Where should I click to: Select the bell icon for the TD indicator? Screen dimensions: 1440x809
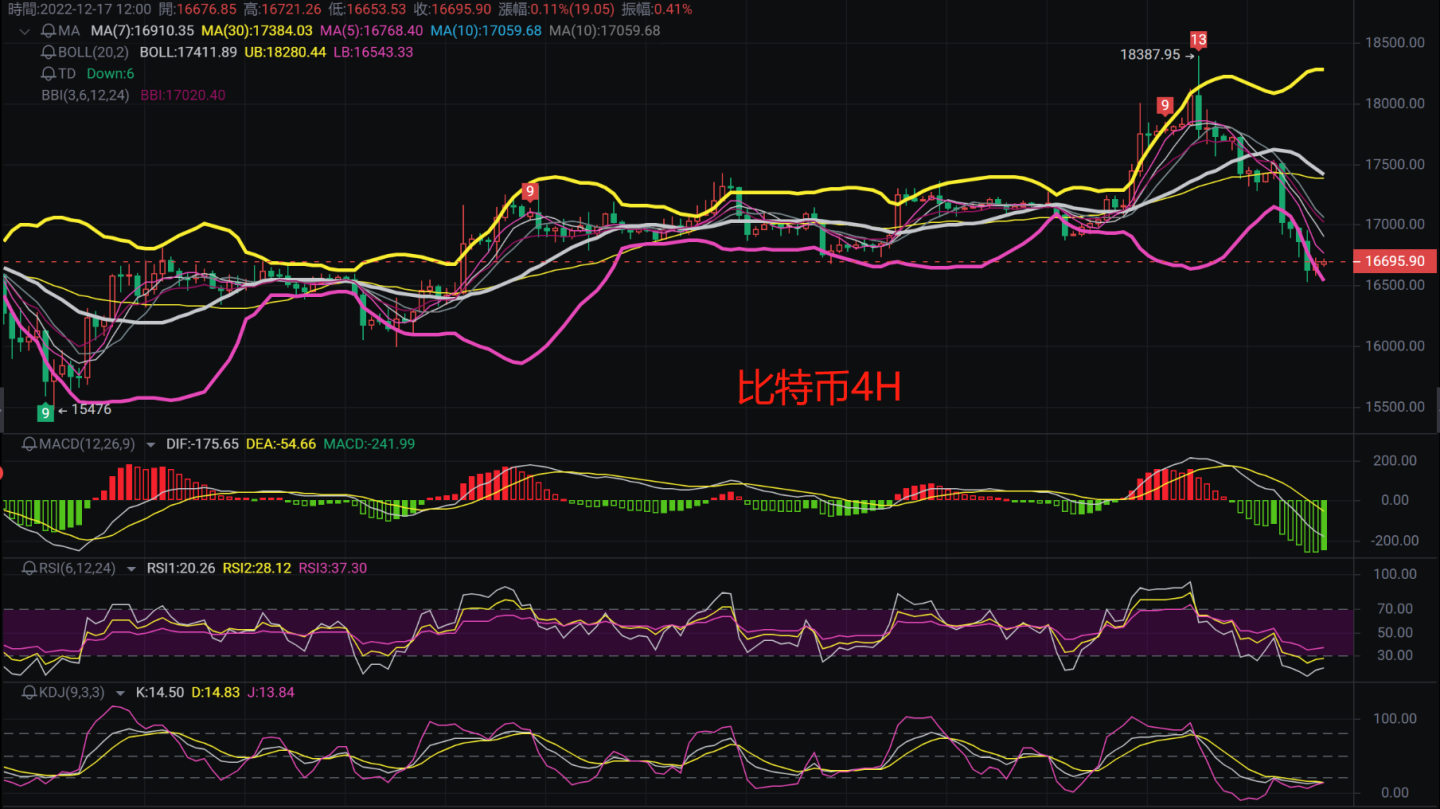[x=48, y=73]
